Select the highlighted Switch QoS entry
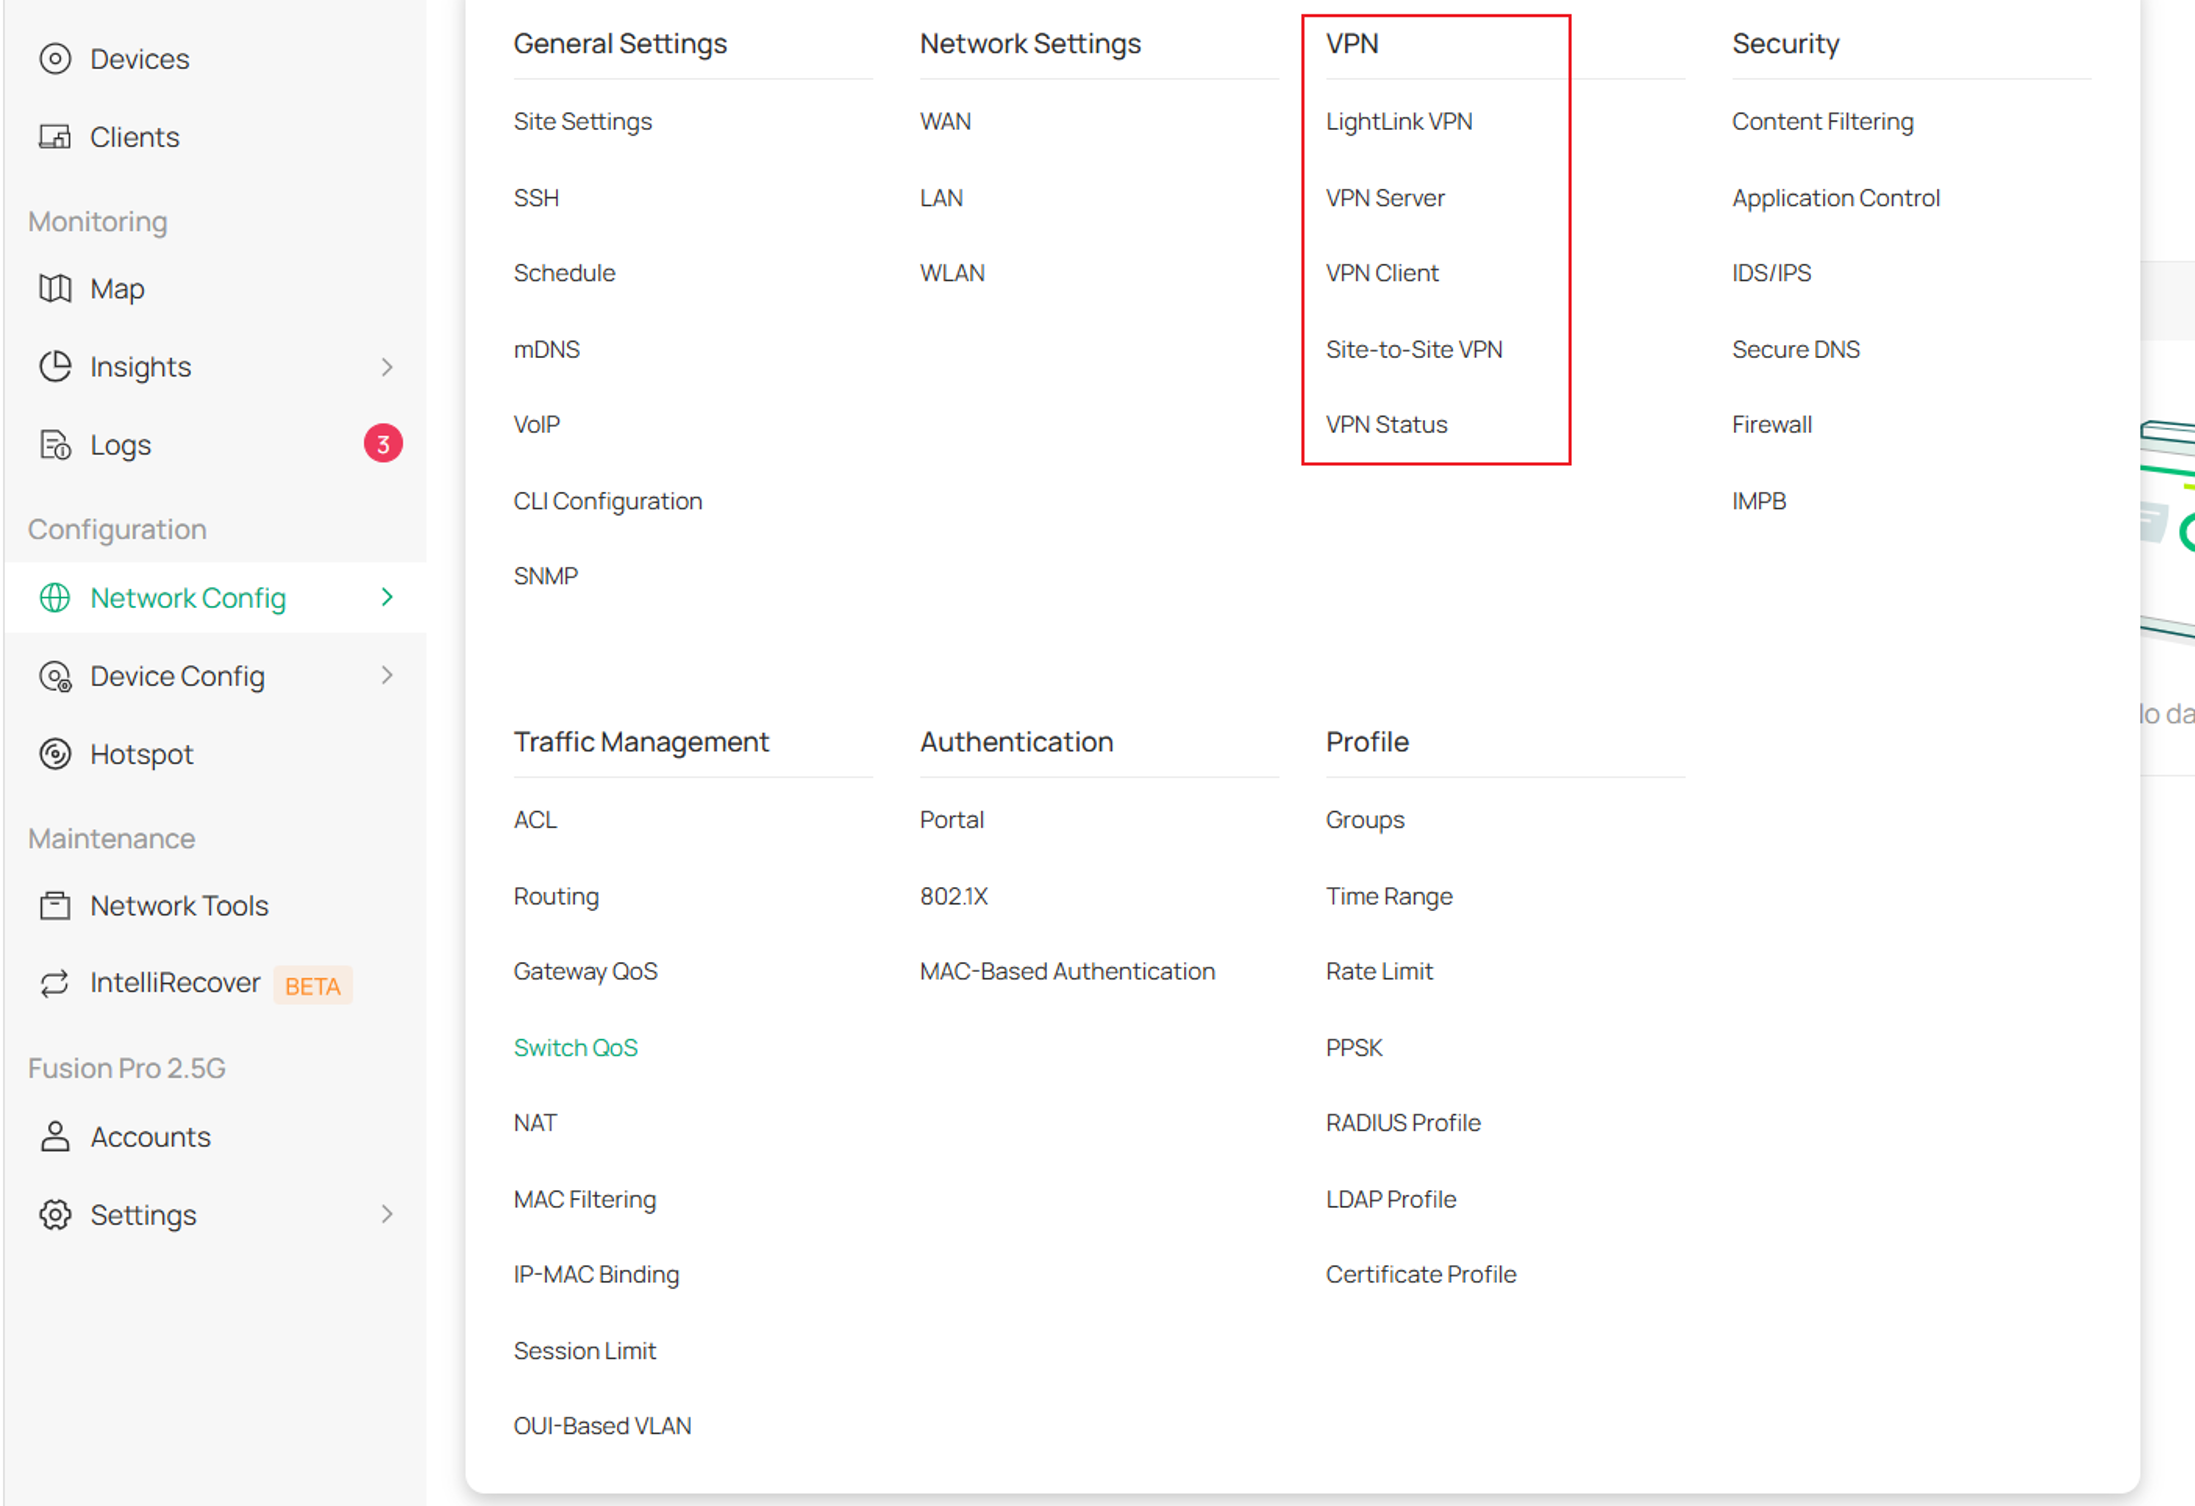This screenshot has height=1506, width=2195. click(575, 1047)
